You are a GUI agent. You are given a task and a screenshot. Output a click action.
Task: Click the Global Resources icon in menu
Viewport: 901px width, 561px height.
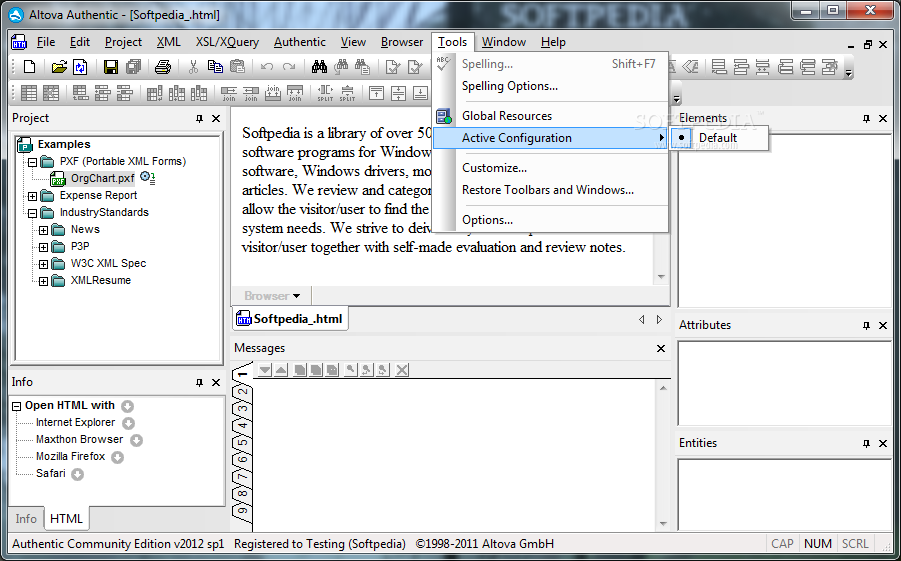click(444, 116)
